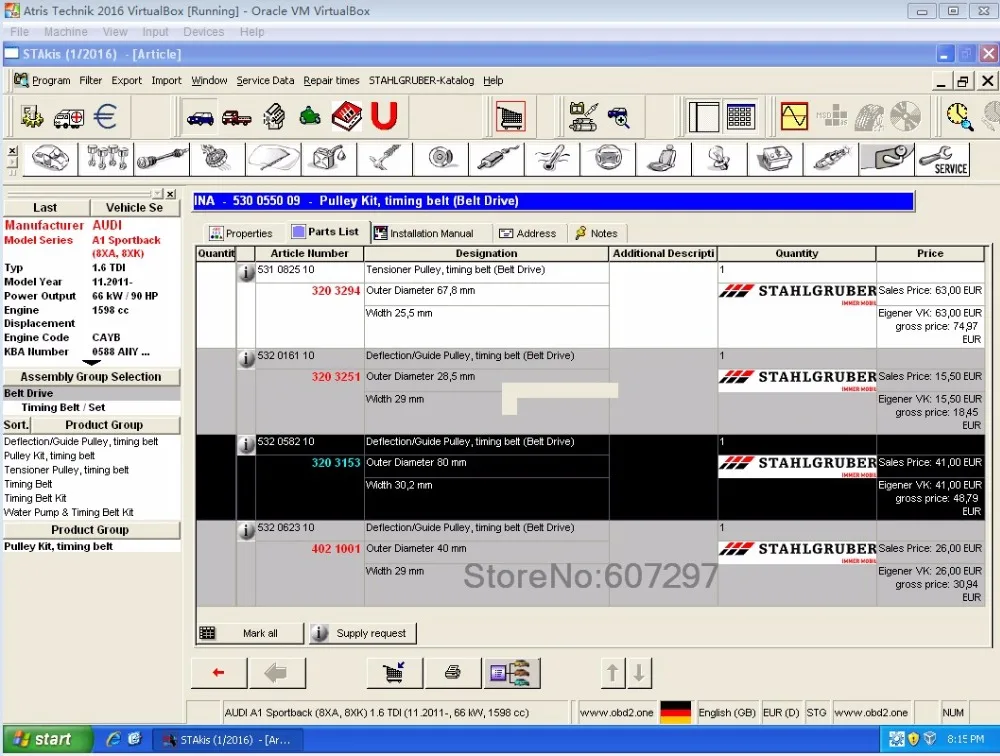Select the car seat interior icon
This screenshot has width=1000, height=756.
pos(663,159)
